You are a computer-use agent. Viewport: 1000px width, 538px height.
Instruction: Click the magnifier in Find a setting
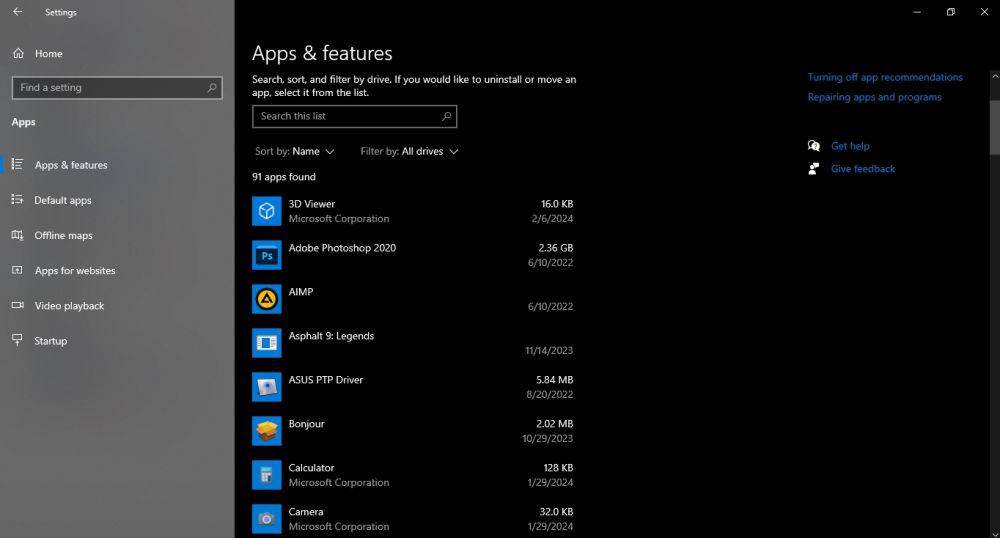(x=212, y=87)
